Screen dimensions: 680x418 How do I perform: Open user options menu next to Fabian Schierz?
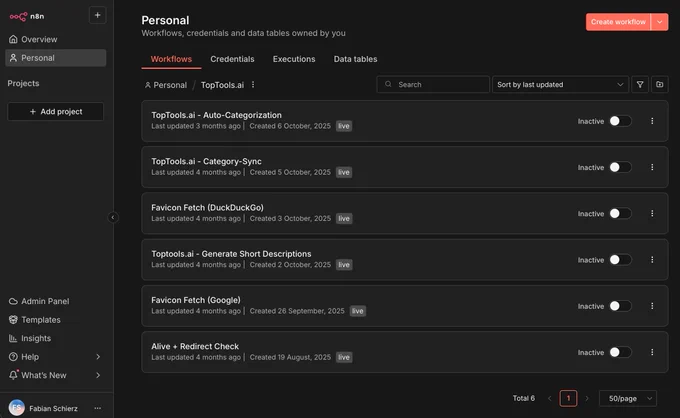(98, 408)
